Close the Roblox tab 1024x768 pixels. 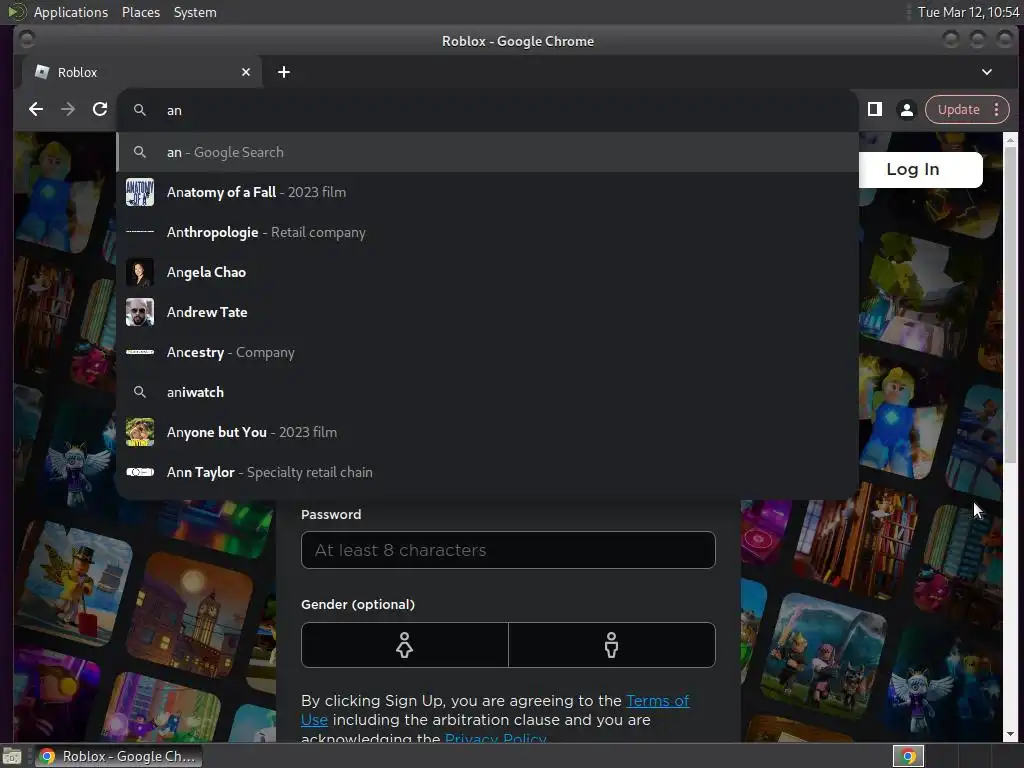point(246,72)
